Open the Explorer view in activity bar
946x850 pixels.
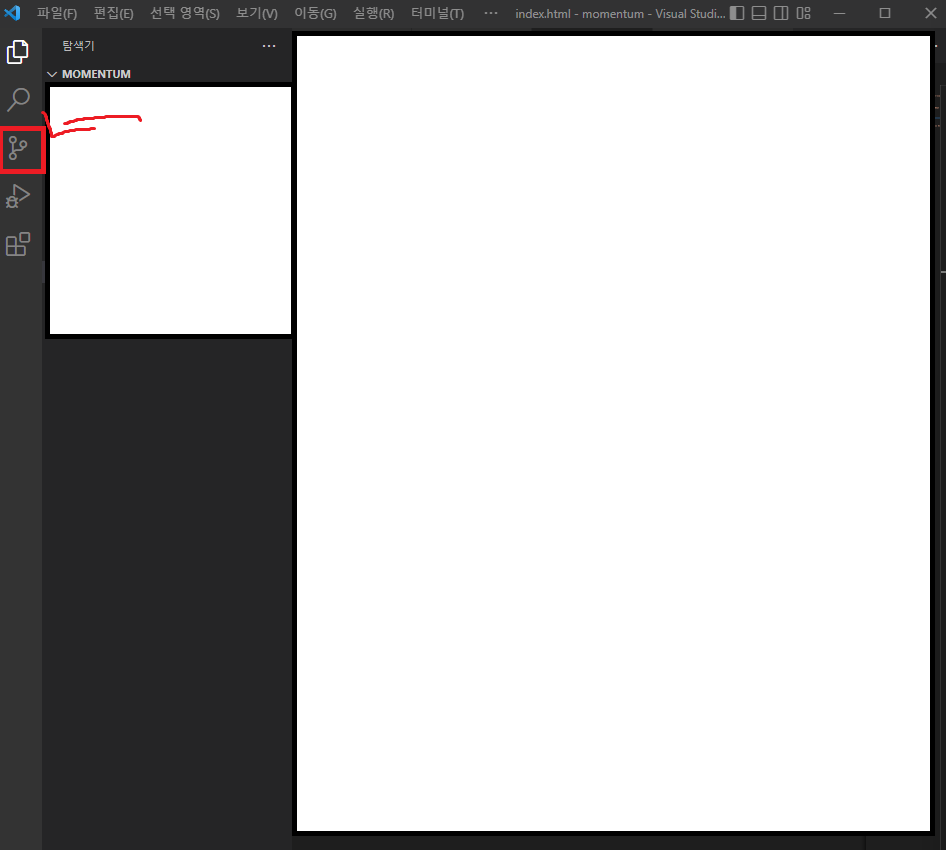coord(17,52)
